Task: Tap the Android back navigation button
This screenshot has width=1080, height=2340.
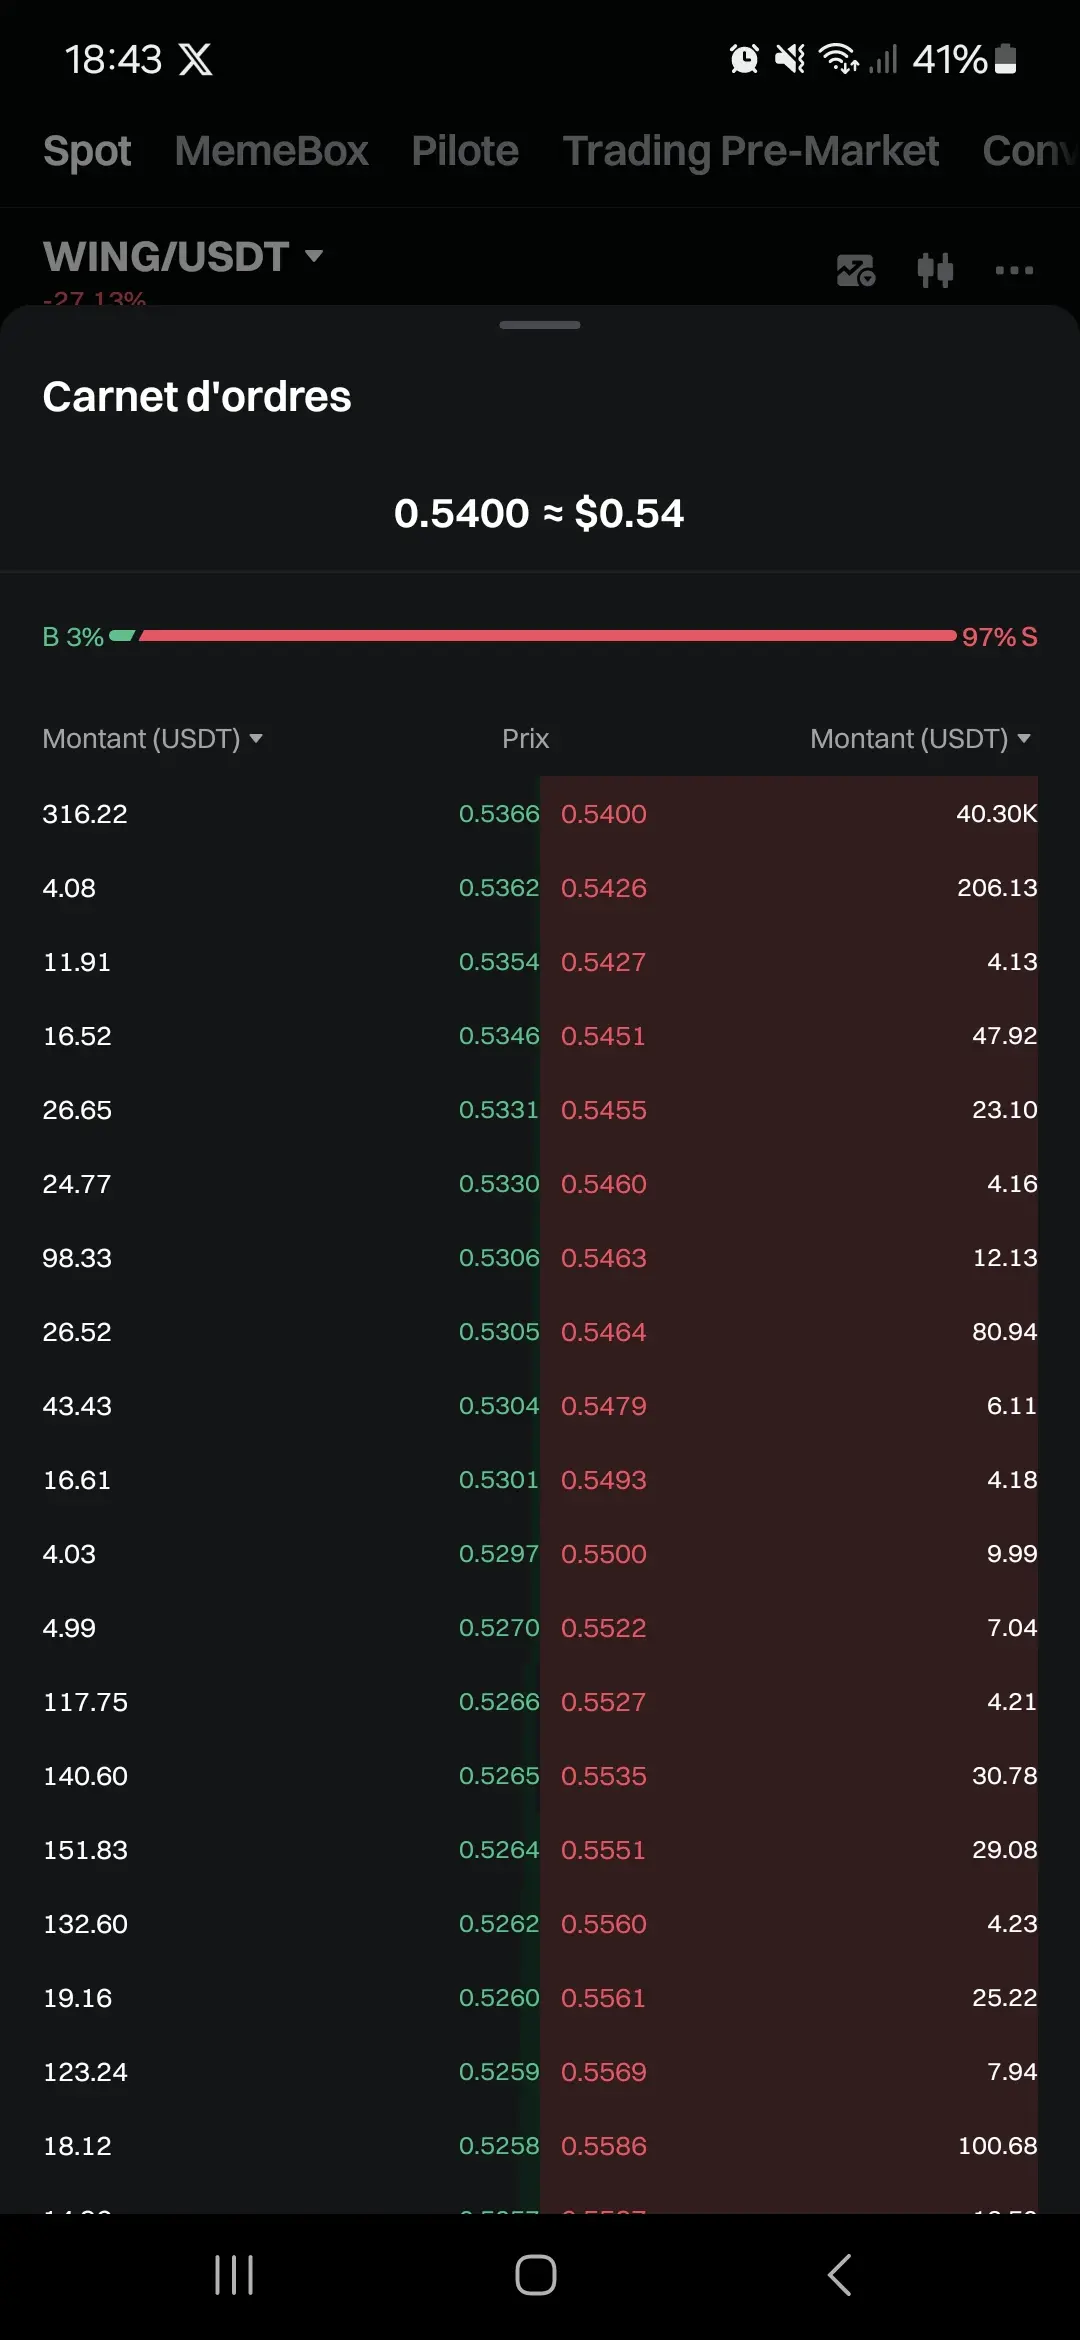Action: pyautogui.click(x=840, y=2275)
